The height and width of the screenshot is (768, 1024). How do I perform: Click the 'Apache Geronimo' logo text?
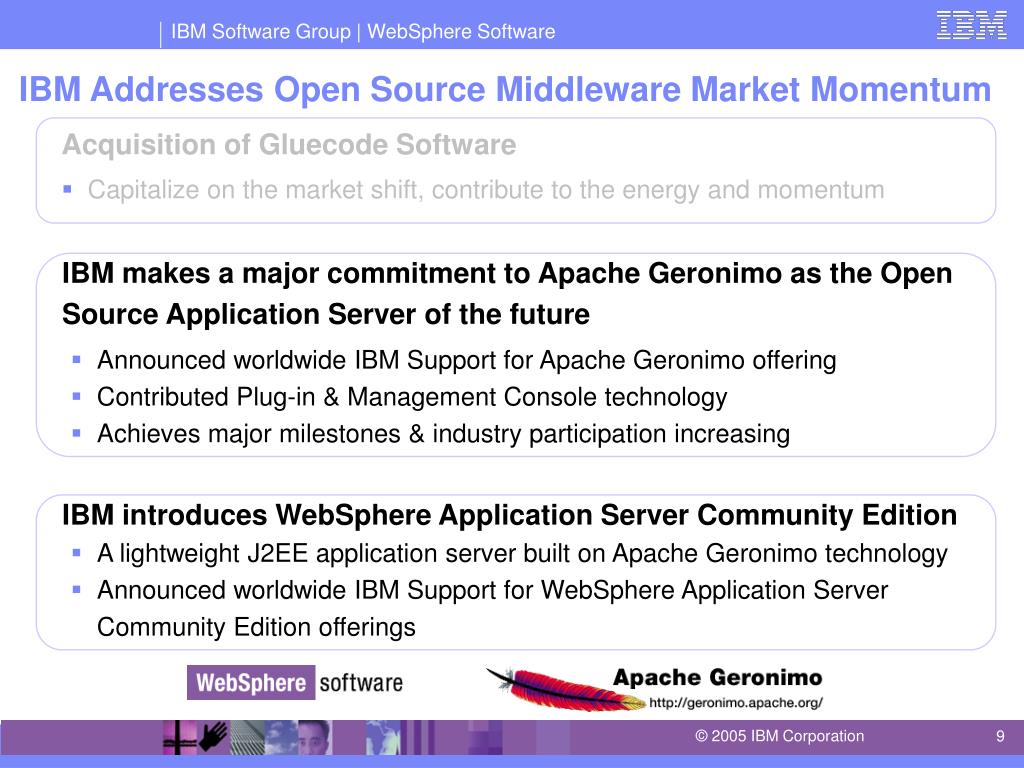point(717,678)
